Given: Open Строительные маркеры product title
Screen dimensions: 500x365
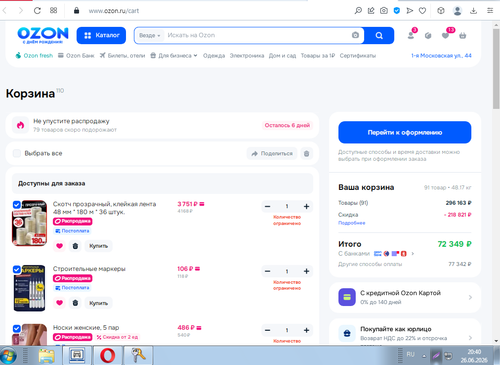Looking at the screenshot, I should point(89,269).
